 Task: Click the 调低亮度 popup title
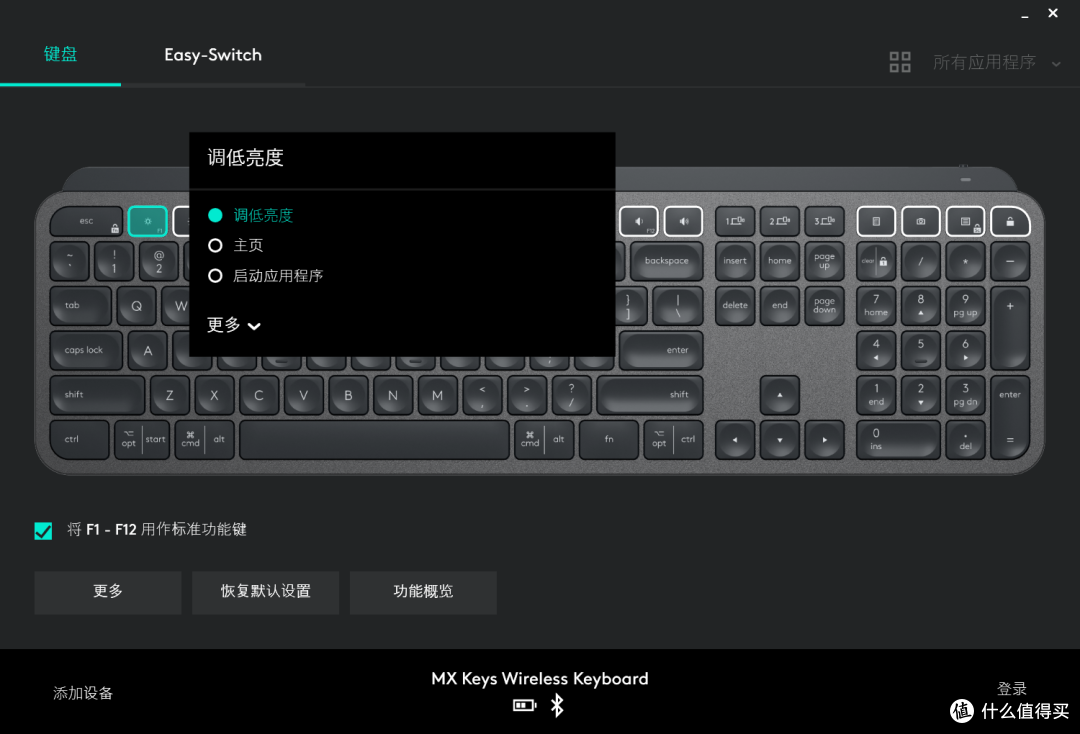[245, 158]
